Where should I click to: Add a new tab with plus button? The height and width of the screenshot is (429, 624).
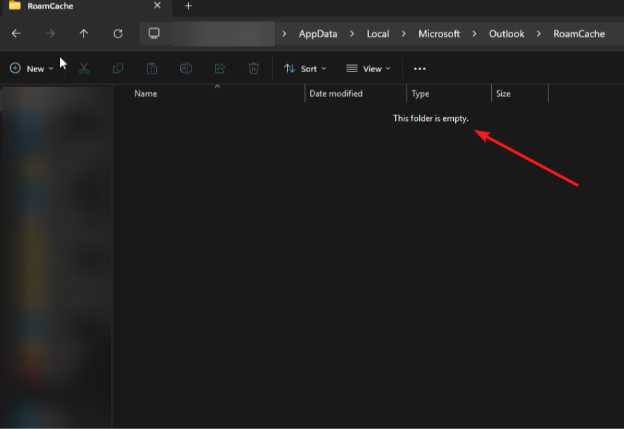point(188,6)
